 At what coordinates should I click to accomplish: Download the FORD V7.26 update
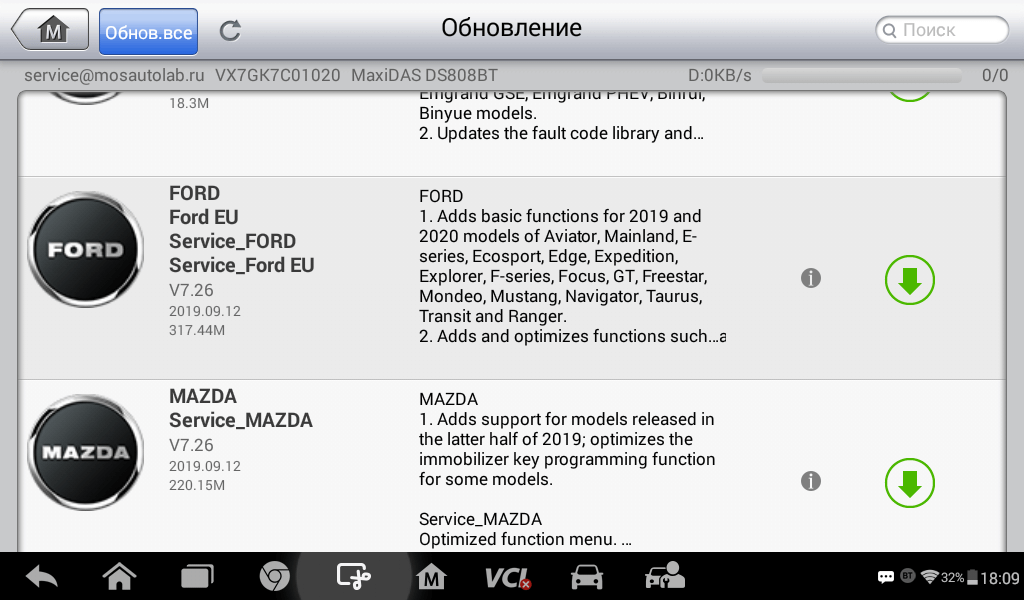pyautogui.click(x=910, y=280)
